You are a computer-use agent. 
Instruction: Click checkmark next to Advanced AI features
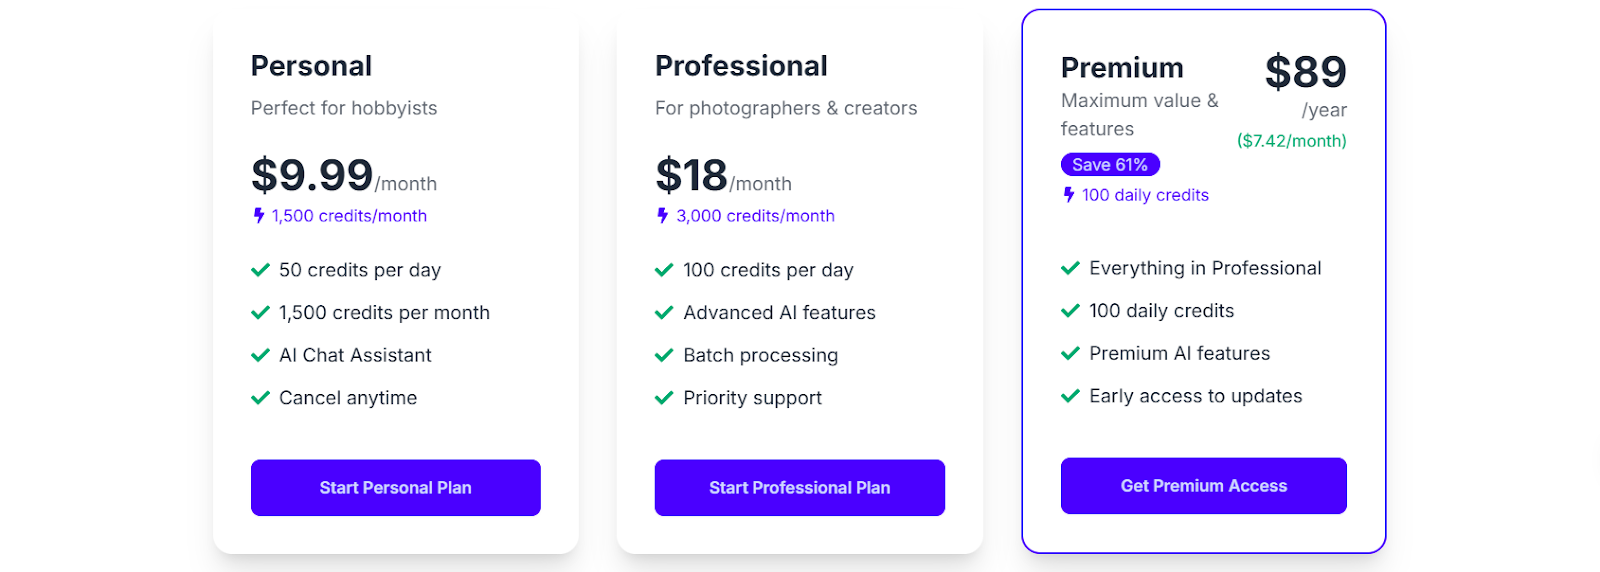(664, 313)
